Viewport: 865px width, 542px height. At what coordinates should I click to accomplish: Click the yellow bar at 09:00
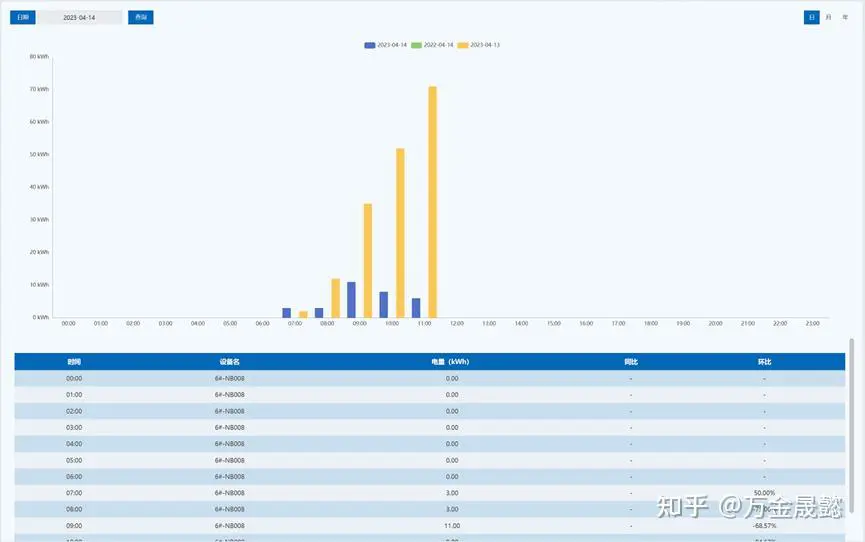[x=368, y=260]
